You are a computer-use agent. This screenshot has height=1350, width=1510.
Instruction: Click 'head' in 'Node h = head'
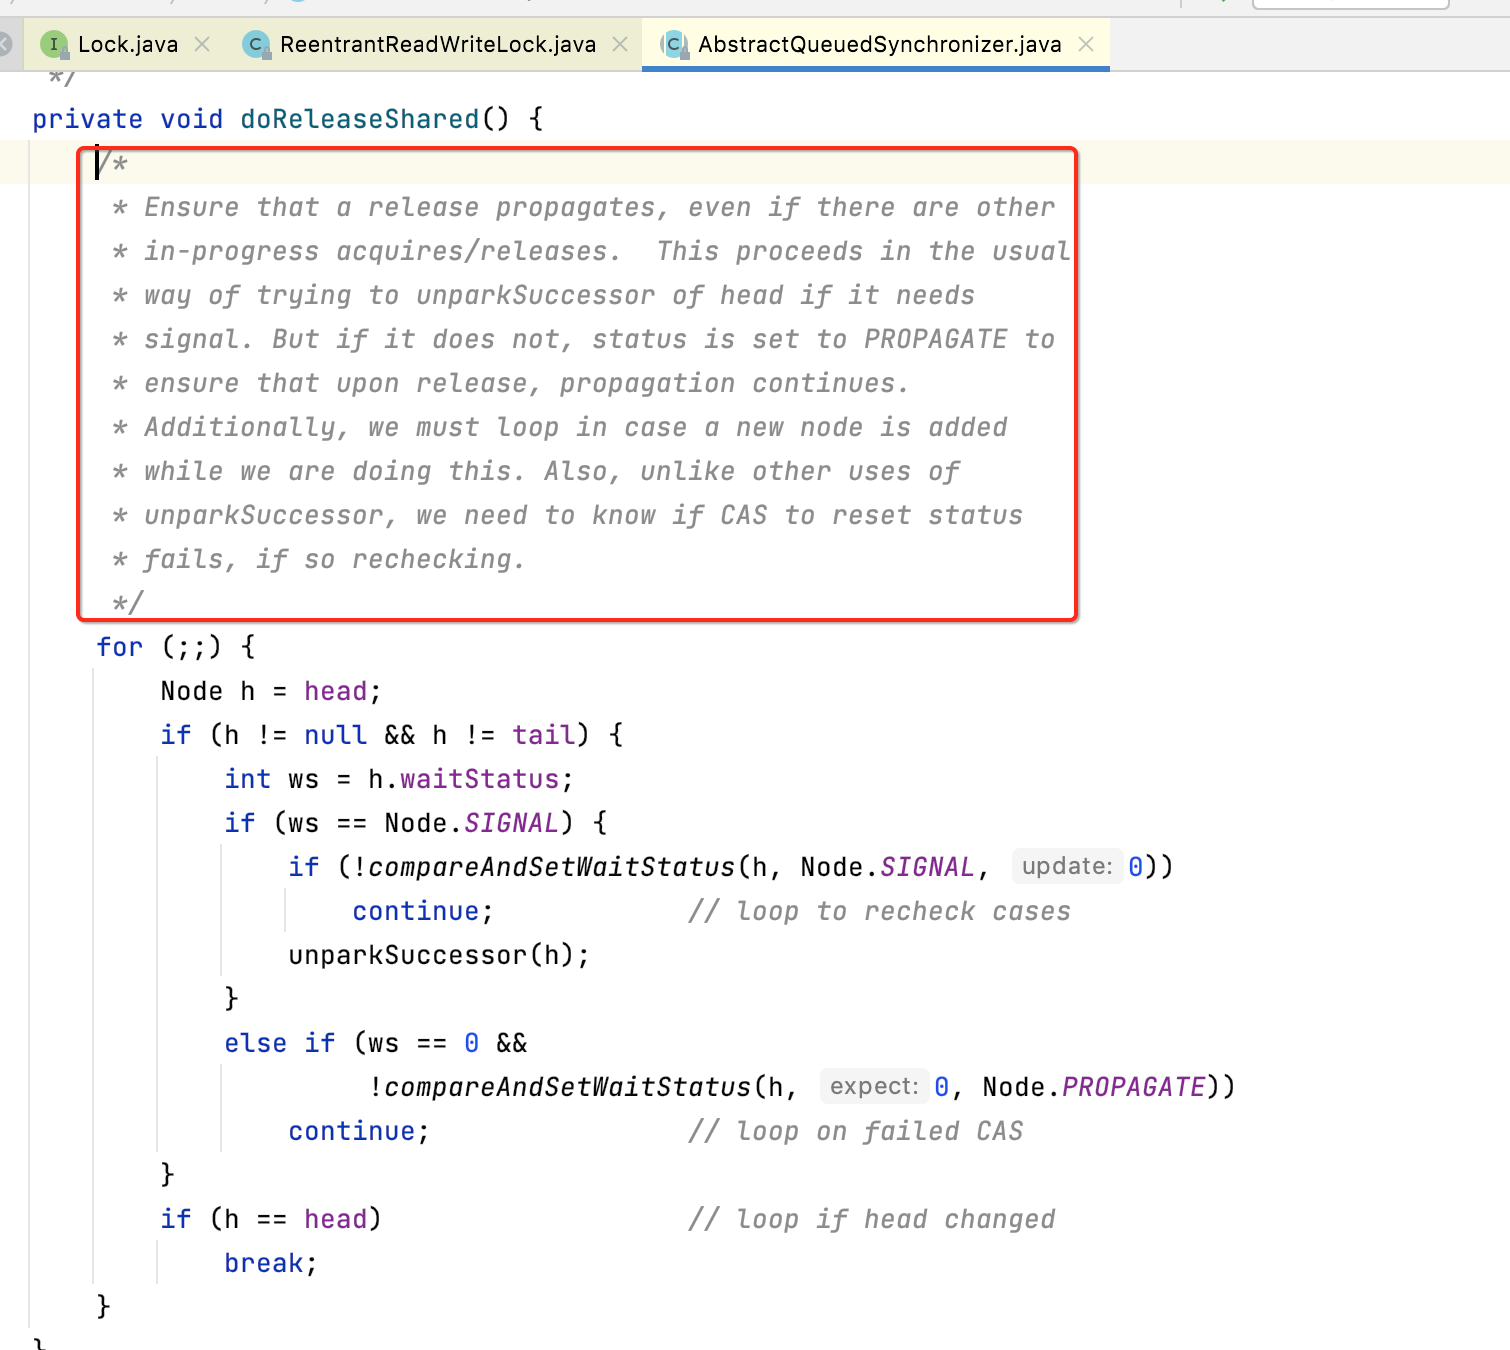point(336,691)
